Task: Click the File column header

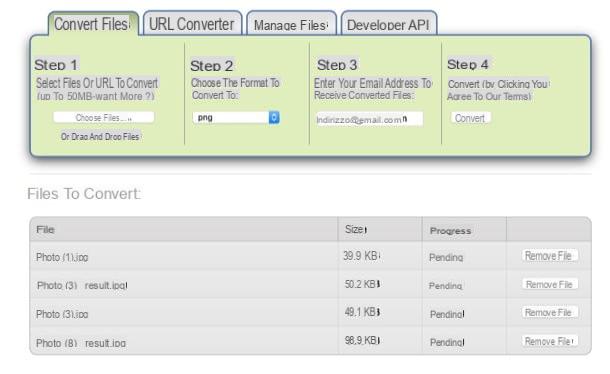Action: point(184,230)
